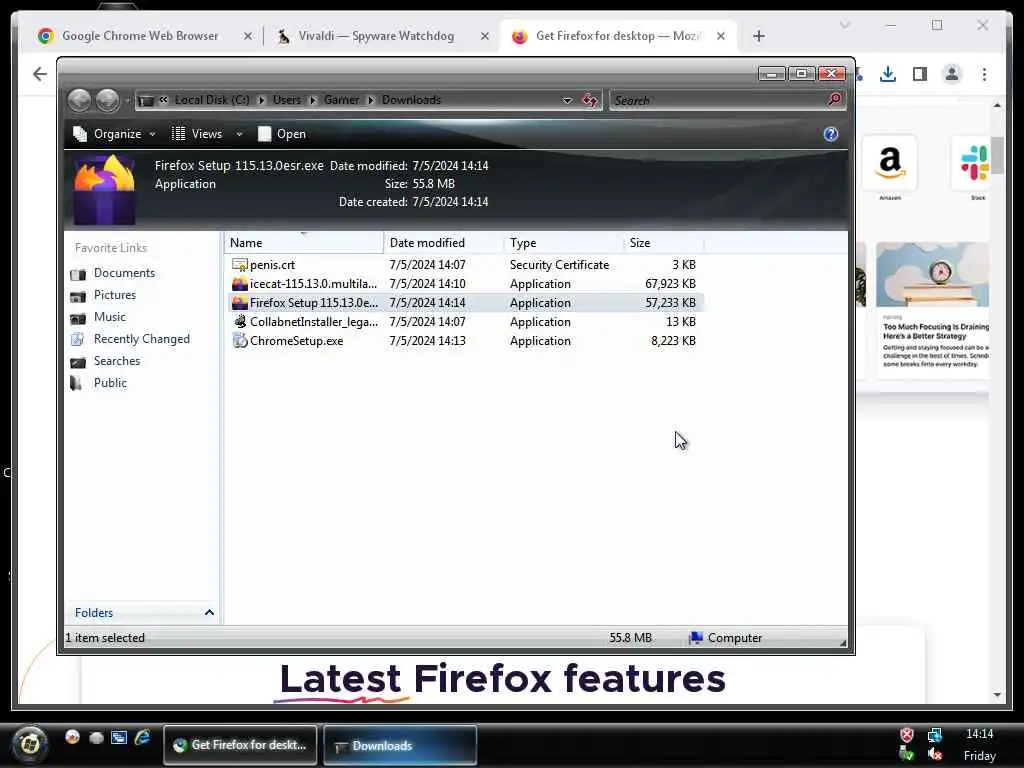Viewport: 1024px width, 768px height.
Task: Expand the recent pages arrow beside Forward
Action: (127, 101)
